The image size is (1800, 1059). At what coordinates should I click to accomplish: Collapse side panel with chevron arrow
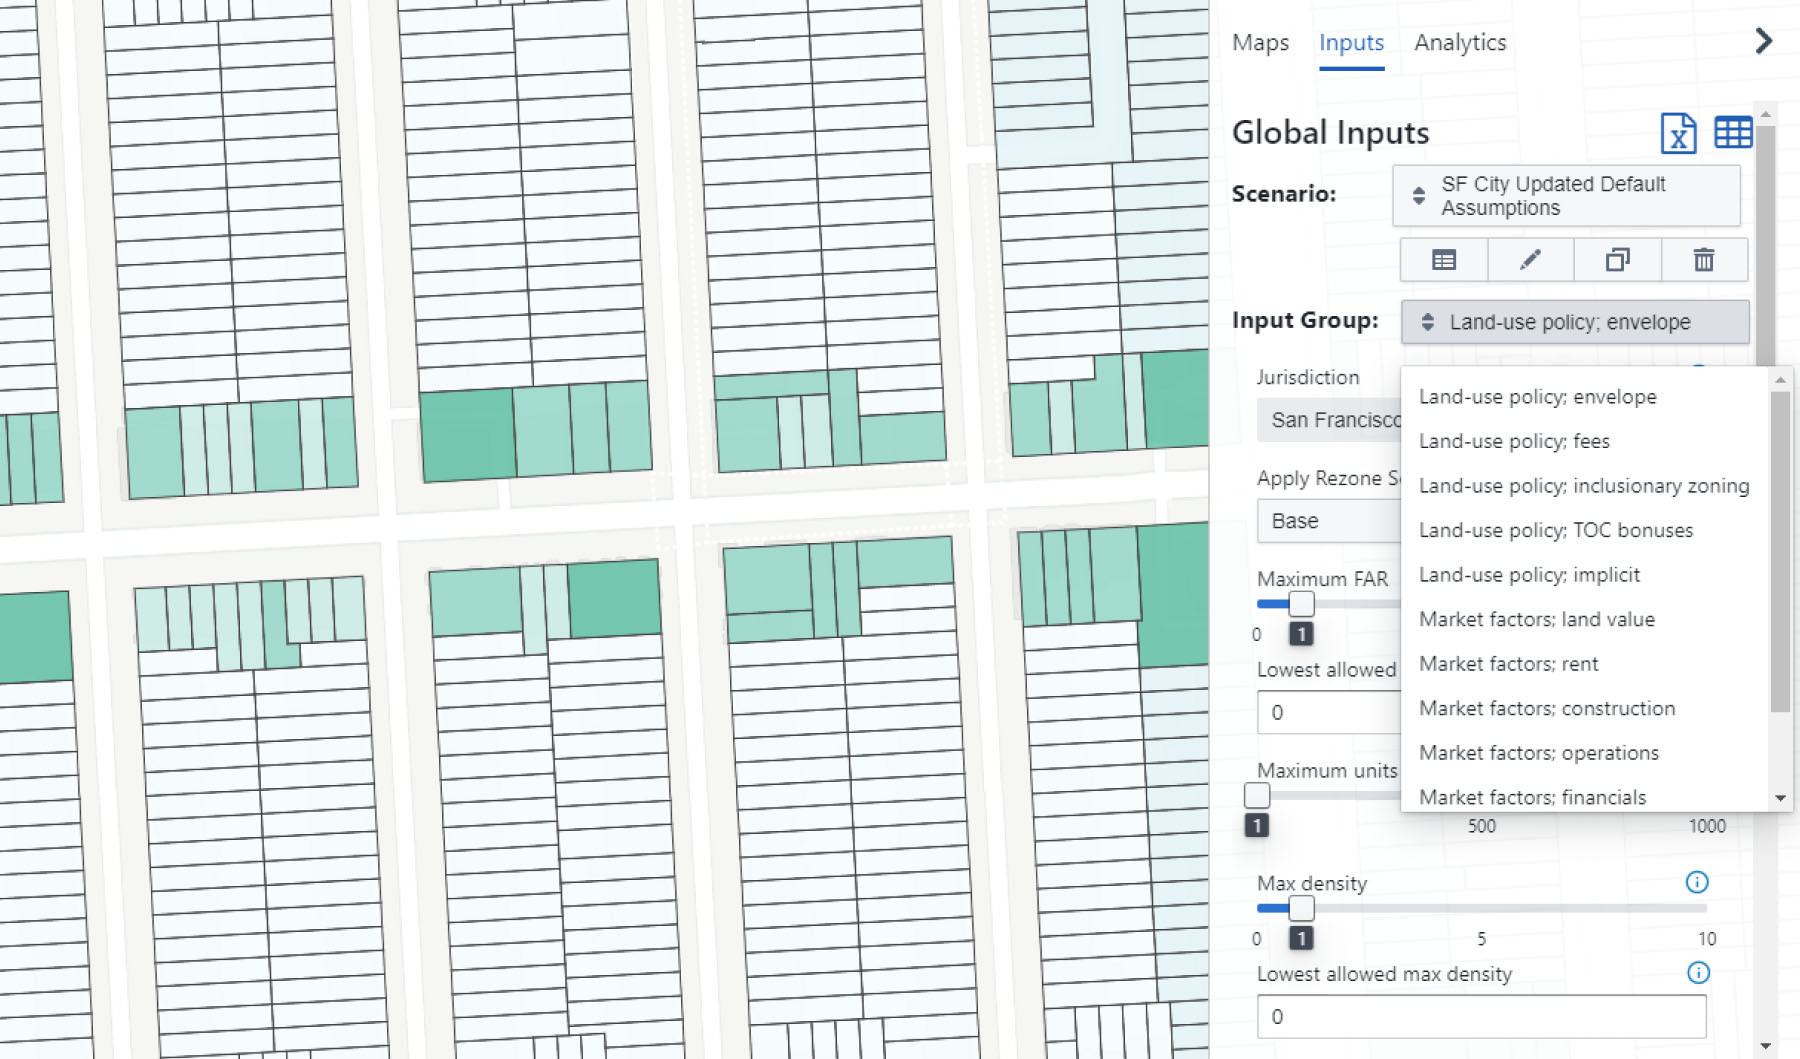tap(1764, 41)
